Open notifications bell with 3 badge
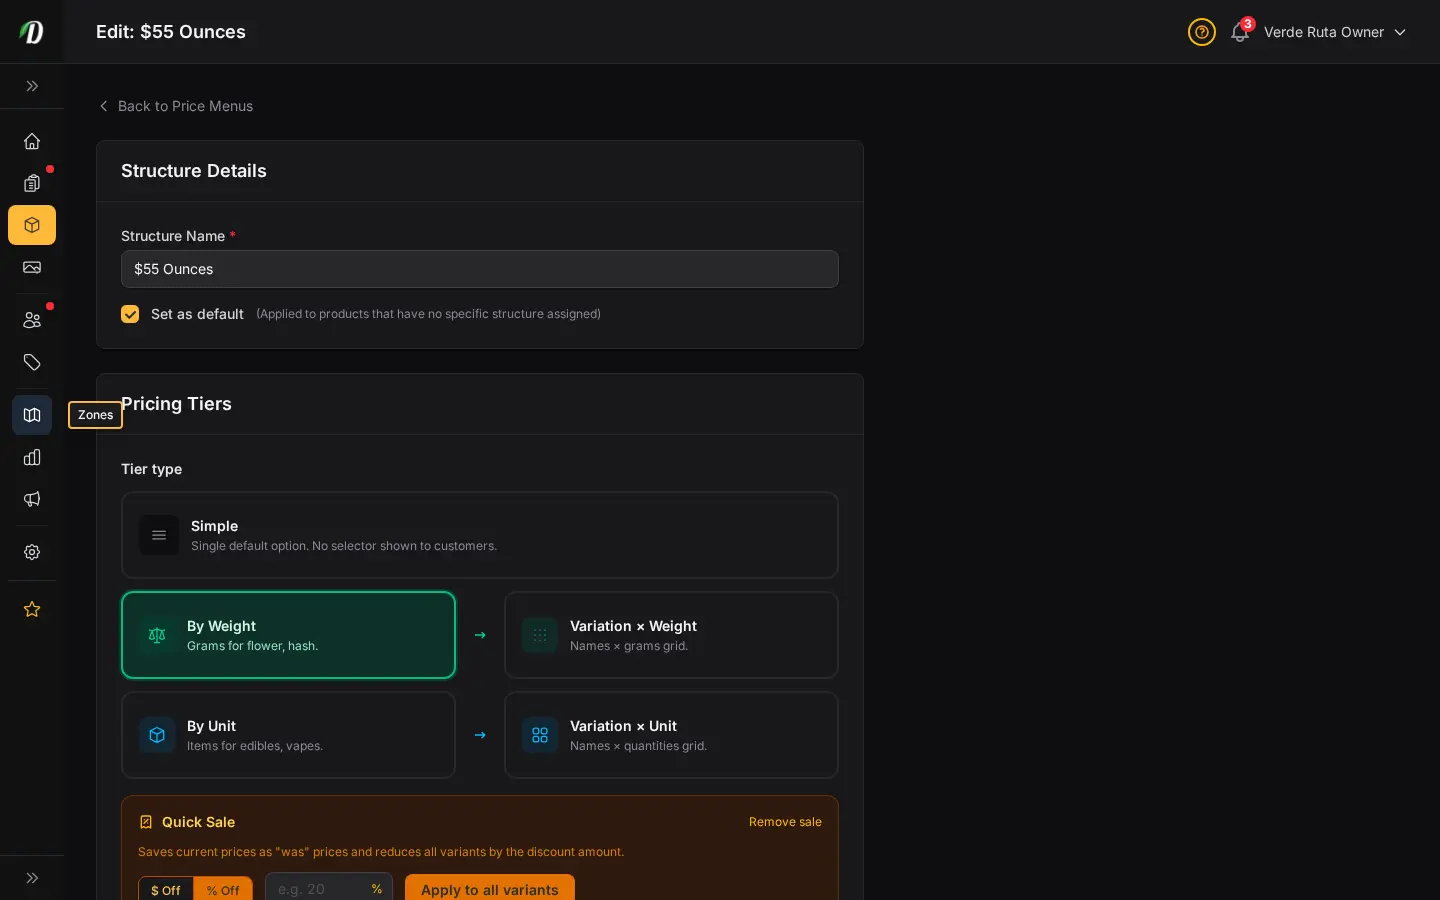The width and height of the screenshot is (1440, 900). point(1240,32)
